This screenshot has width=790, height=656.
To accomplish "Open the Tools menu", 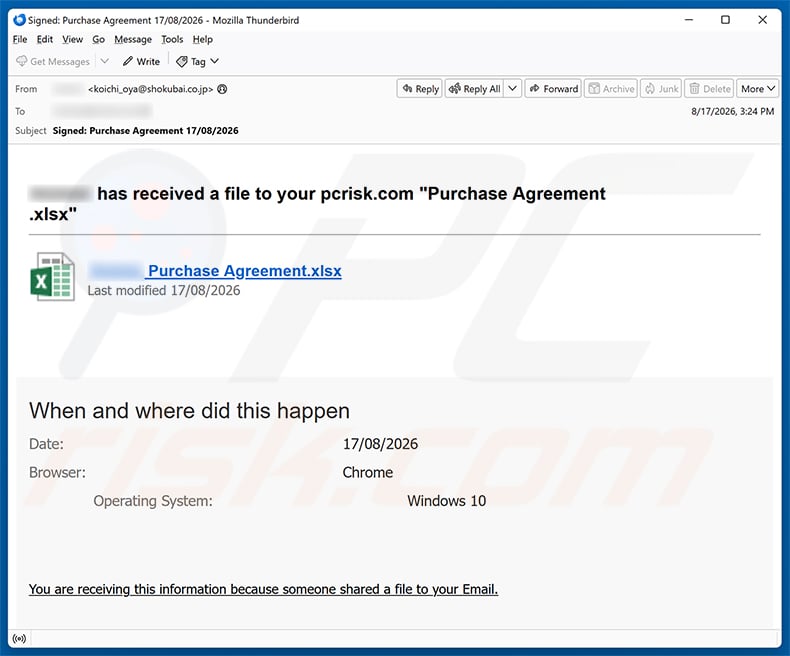I will pos(172,39).
